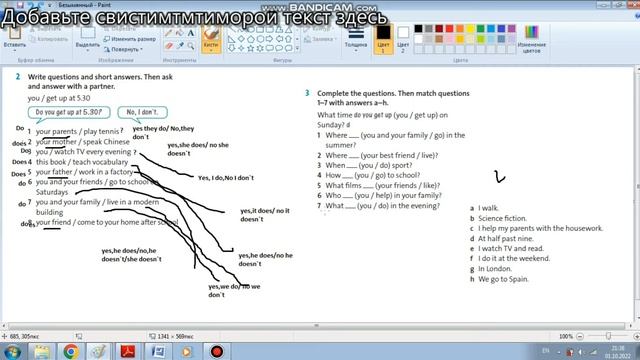Select the Text tool

[191, 33]
